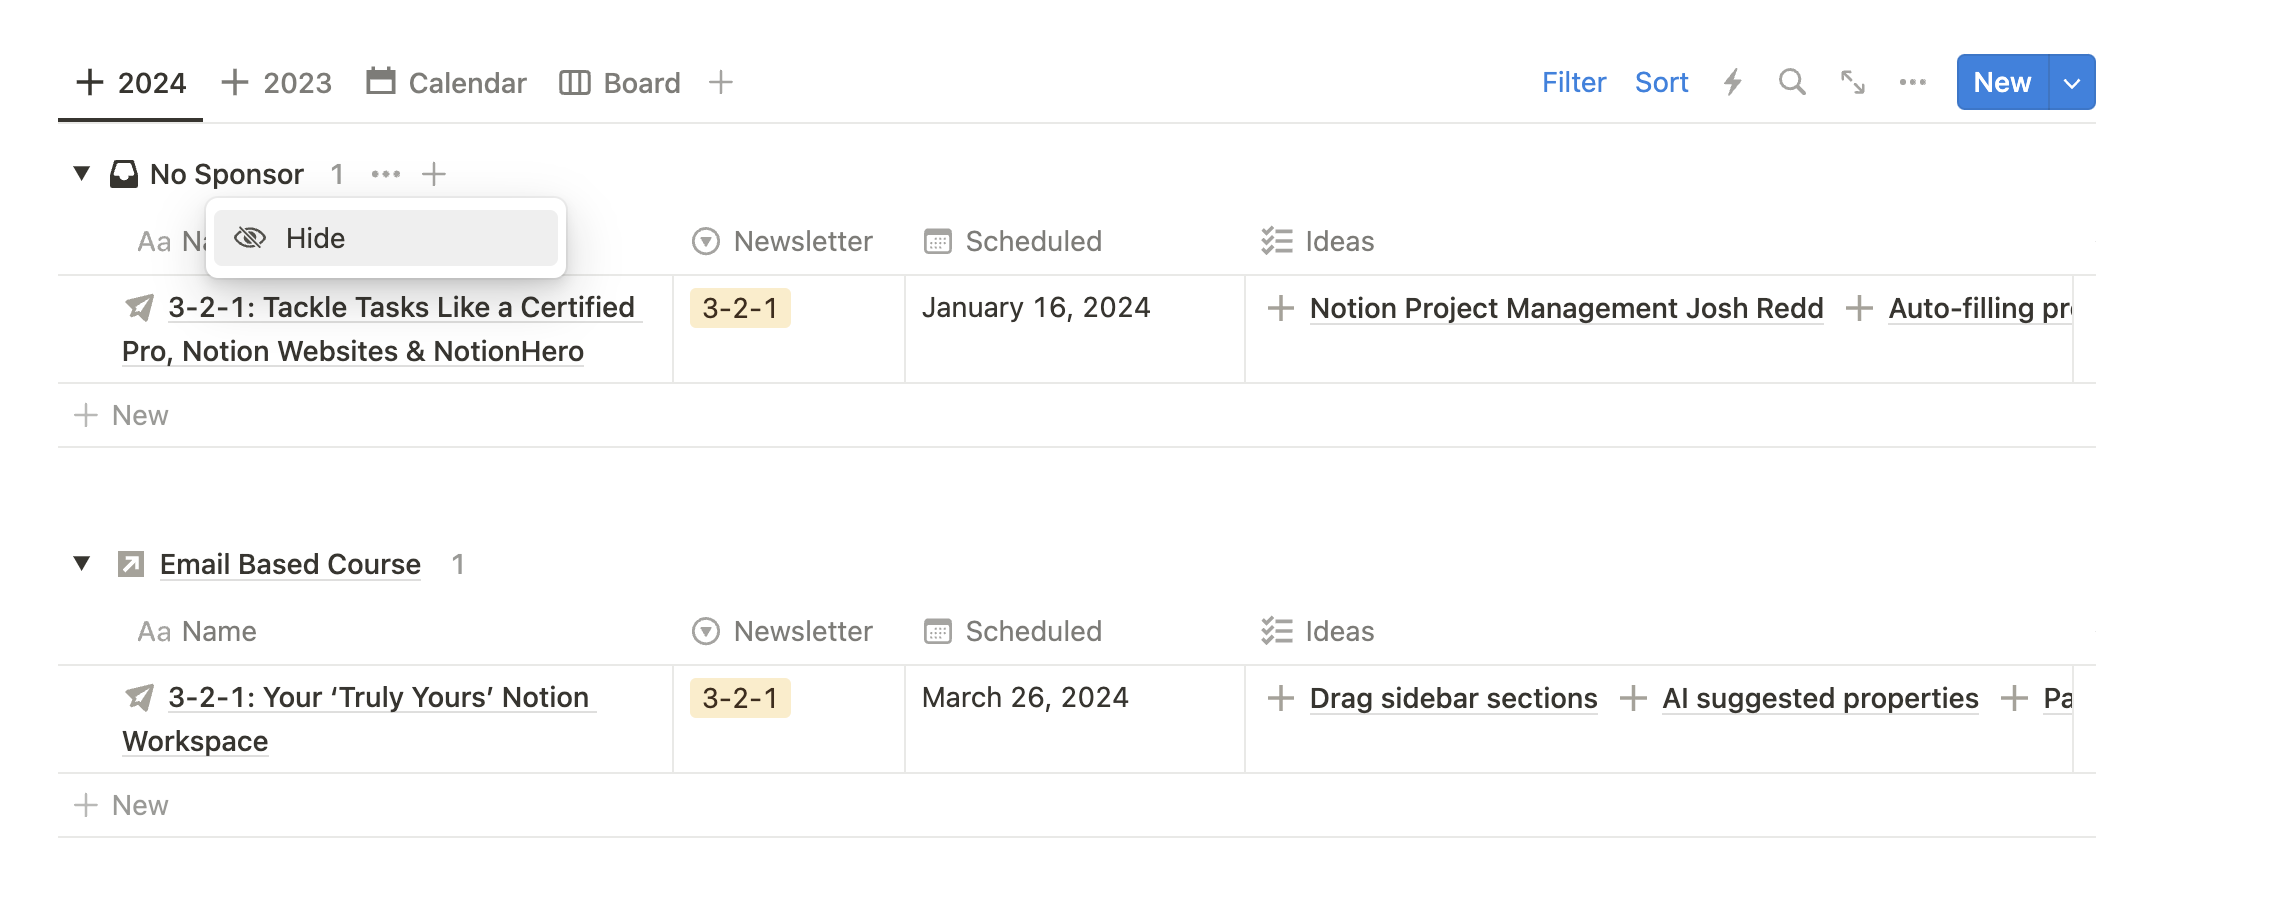2288x900 pixels.
Task: Click the Newsletter select property icon
Action: [x=704, y=240]
